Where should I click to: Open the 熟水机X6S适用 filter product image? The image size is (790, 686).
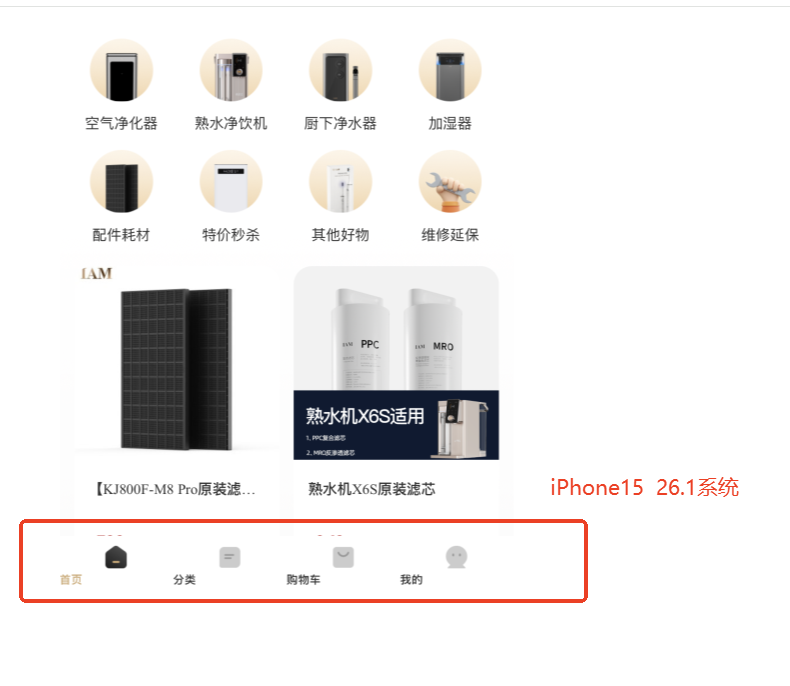396,363
